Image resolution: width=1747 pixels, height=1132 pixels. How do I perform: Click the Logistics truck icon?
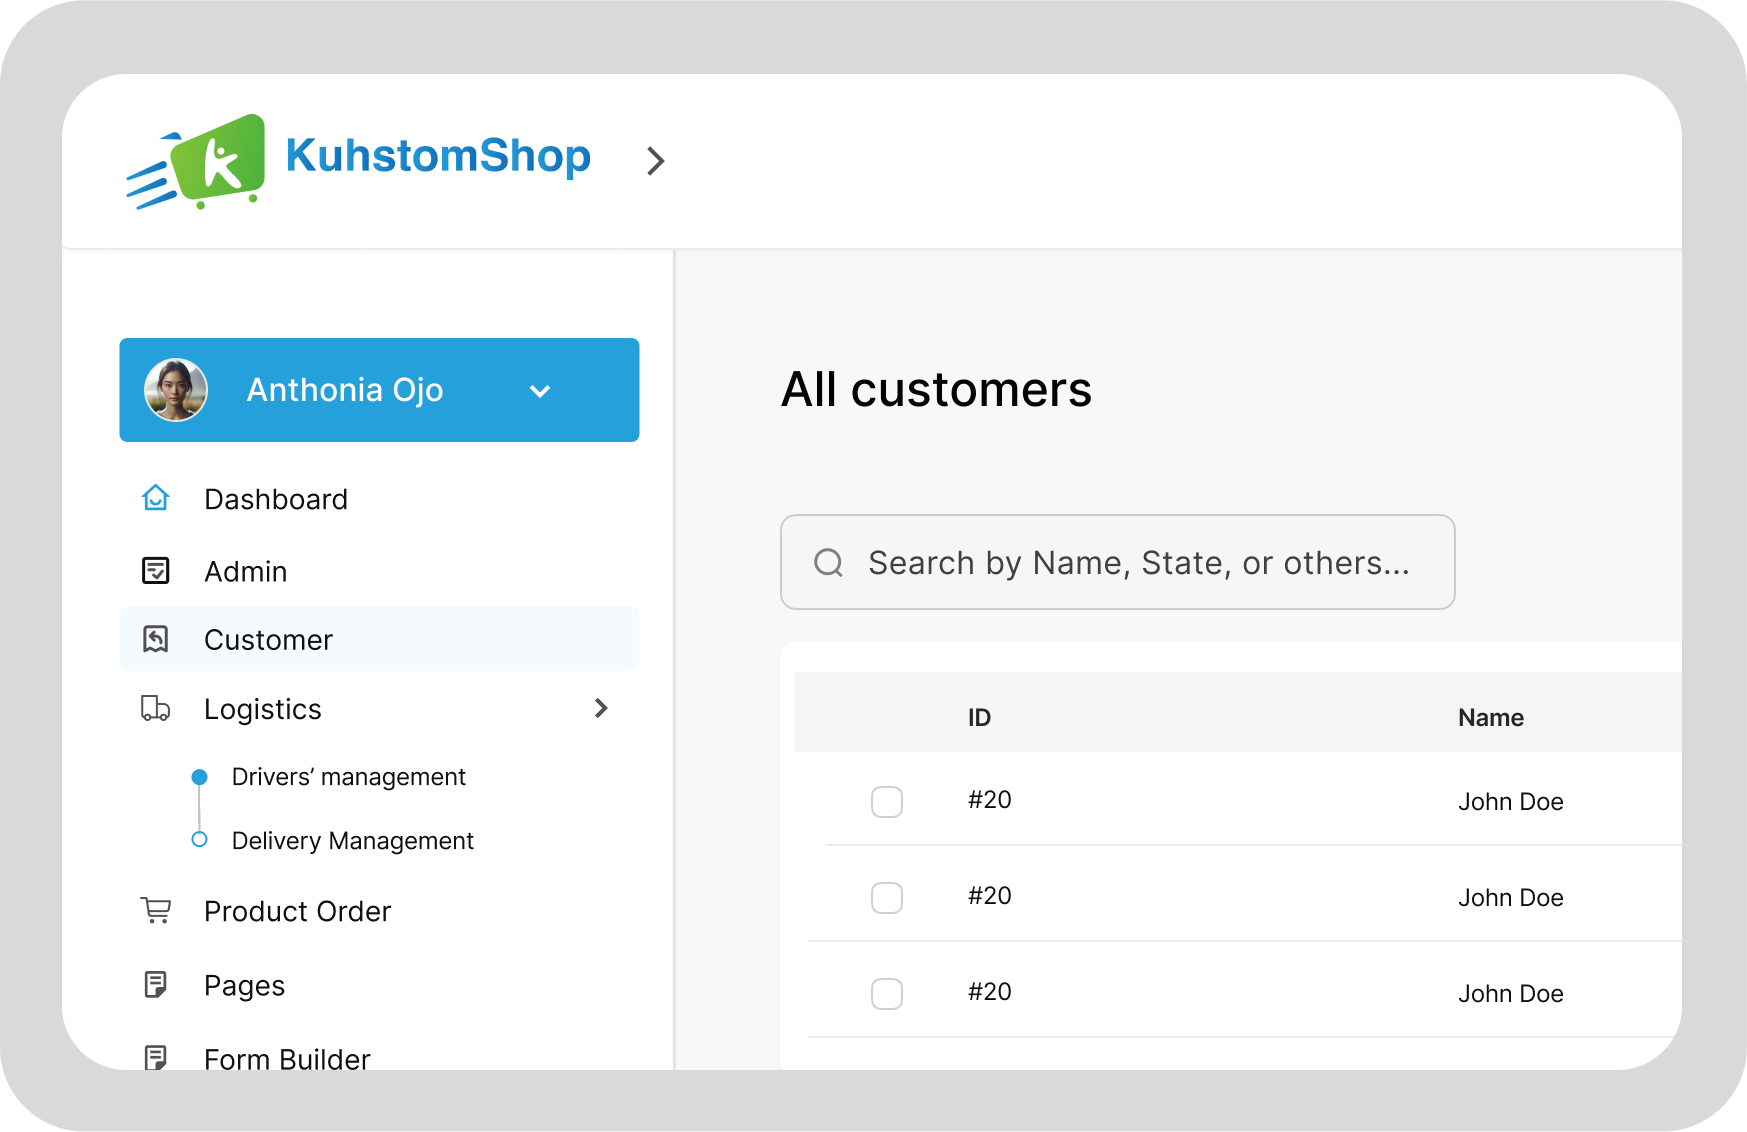point(156,708)
